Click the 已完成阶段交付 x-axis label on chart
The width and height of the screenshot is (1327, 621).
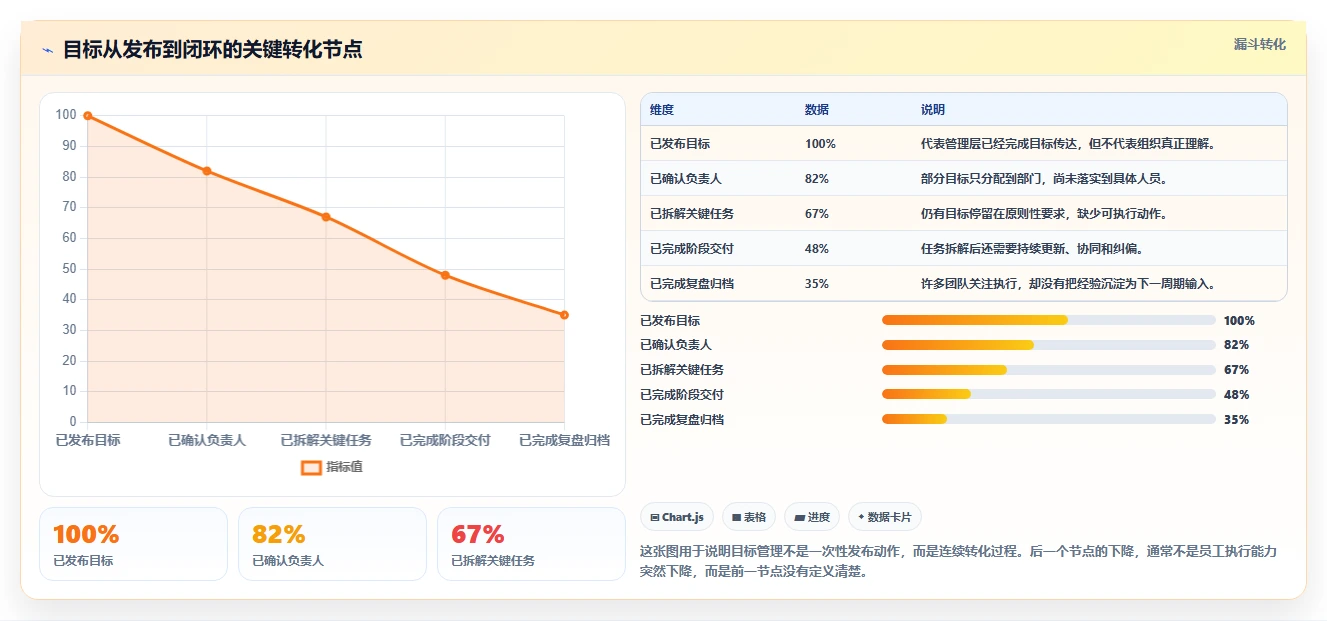pos(445,441)
